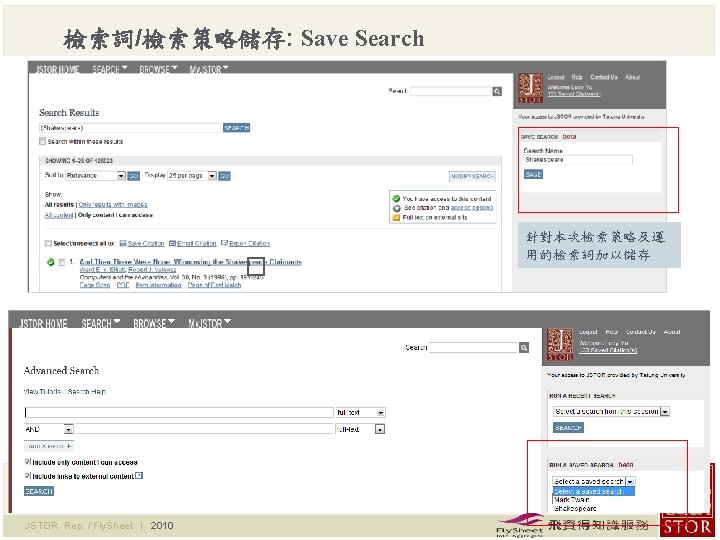Click the Export Citation icon

click(x=224, y=243)
